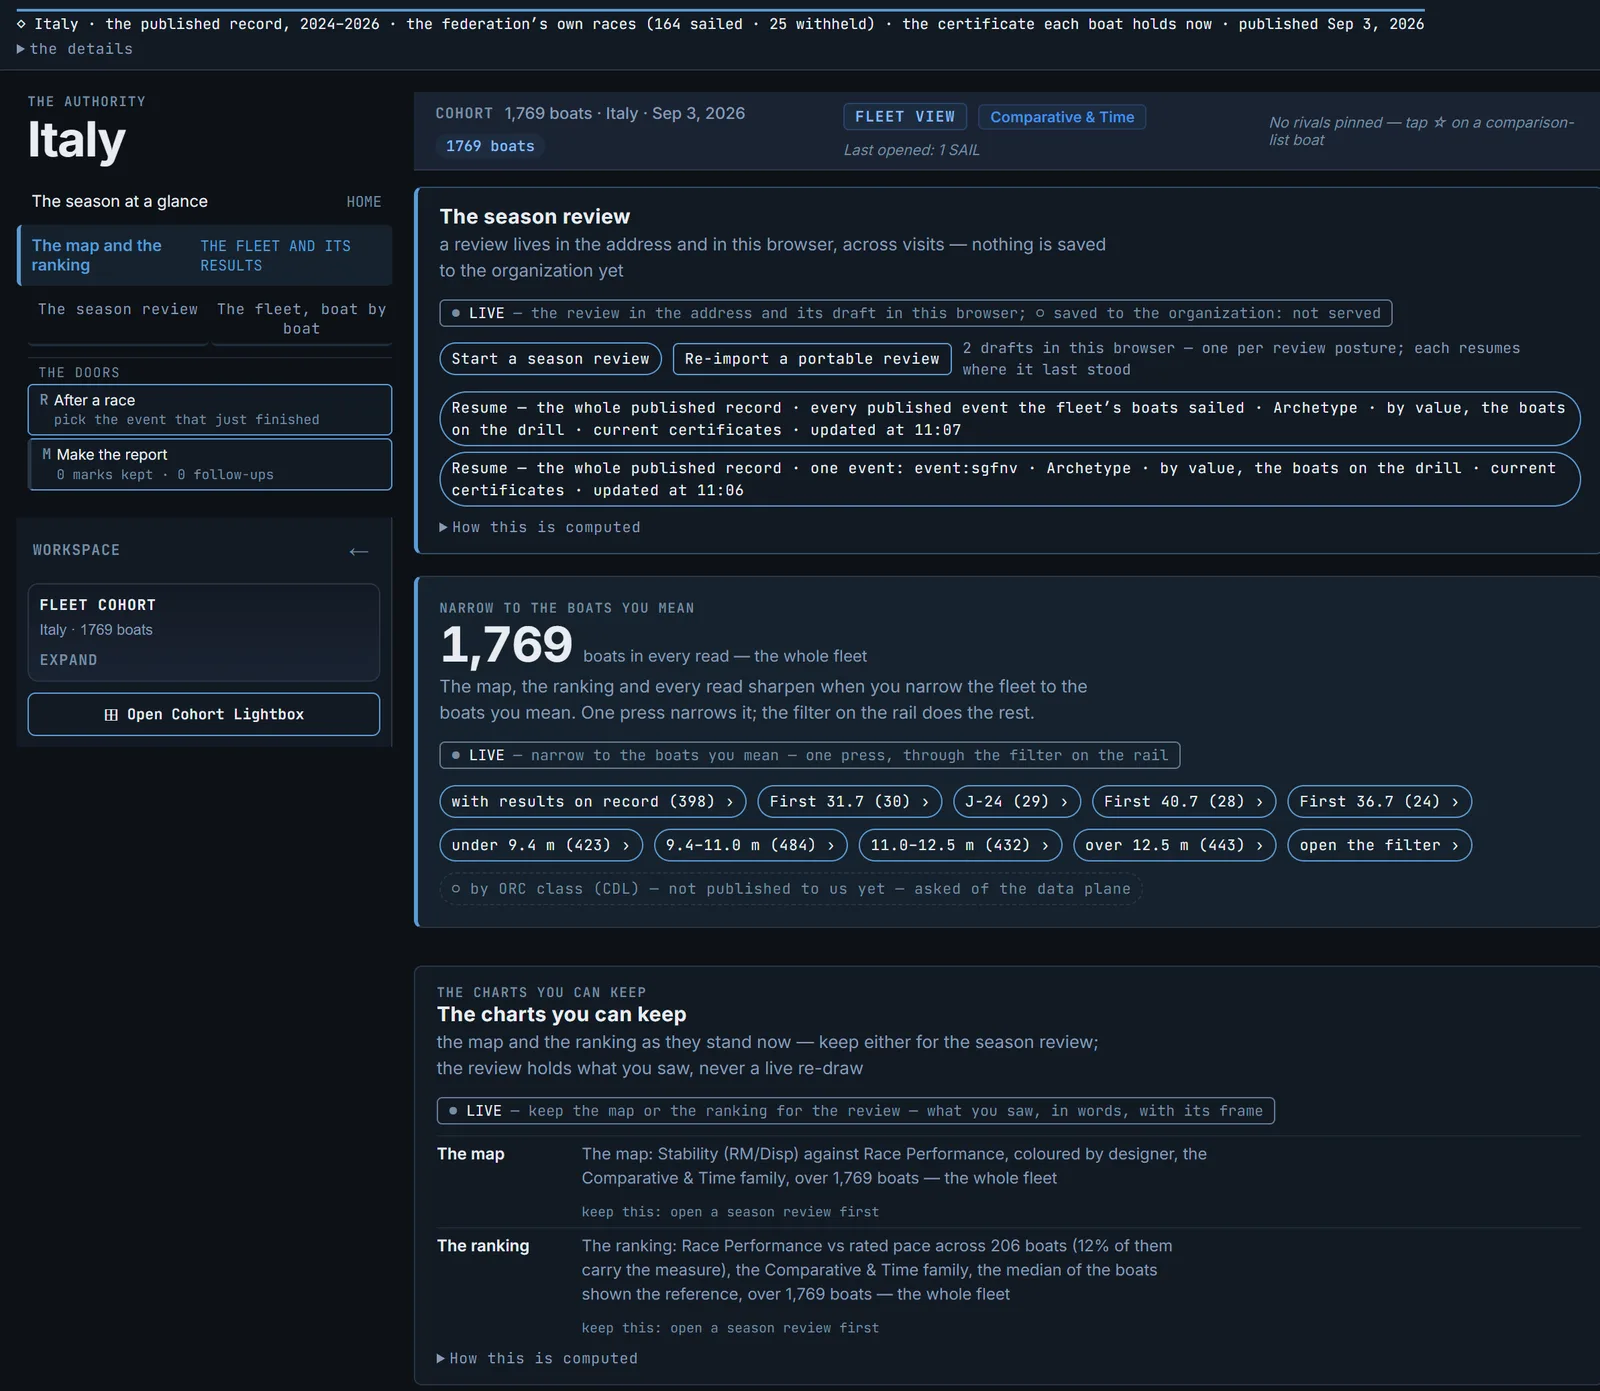The height and width of the screenshot is (1391, 1600).
Task: Open the 'After a race' door
Action: (x=210, y=409)
